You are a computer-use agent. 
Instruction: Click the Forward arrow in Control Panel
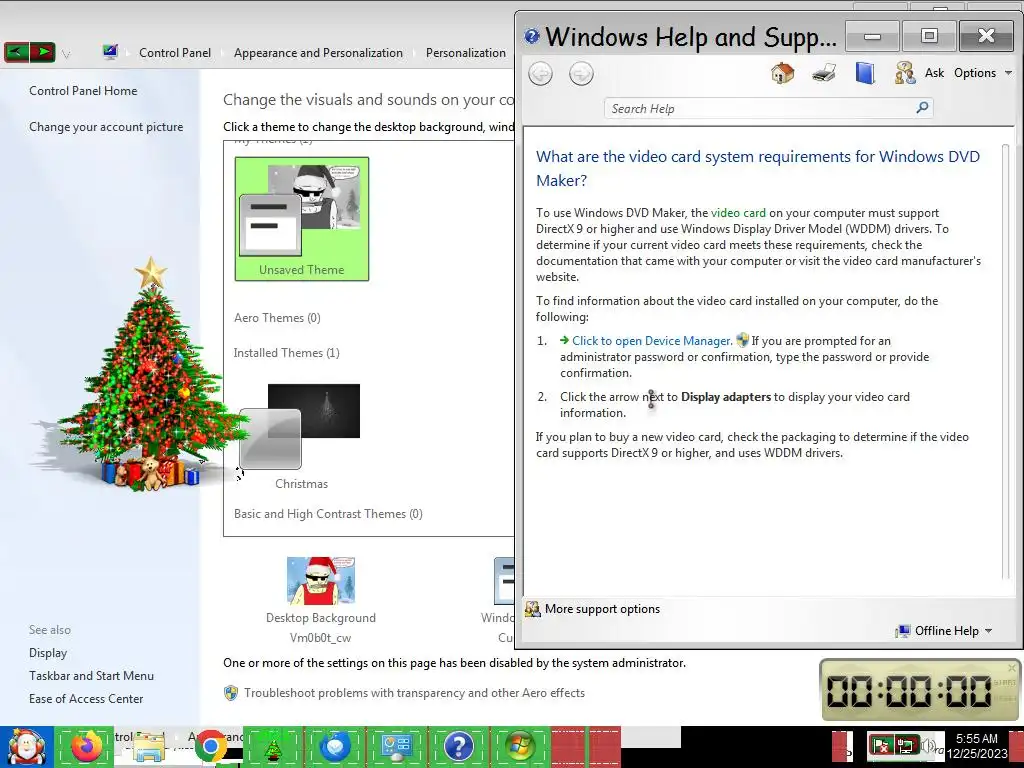(42, 52)
